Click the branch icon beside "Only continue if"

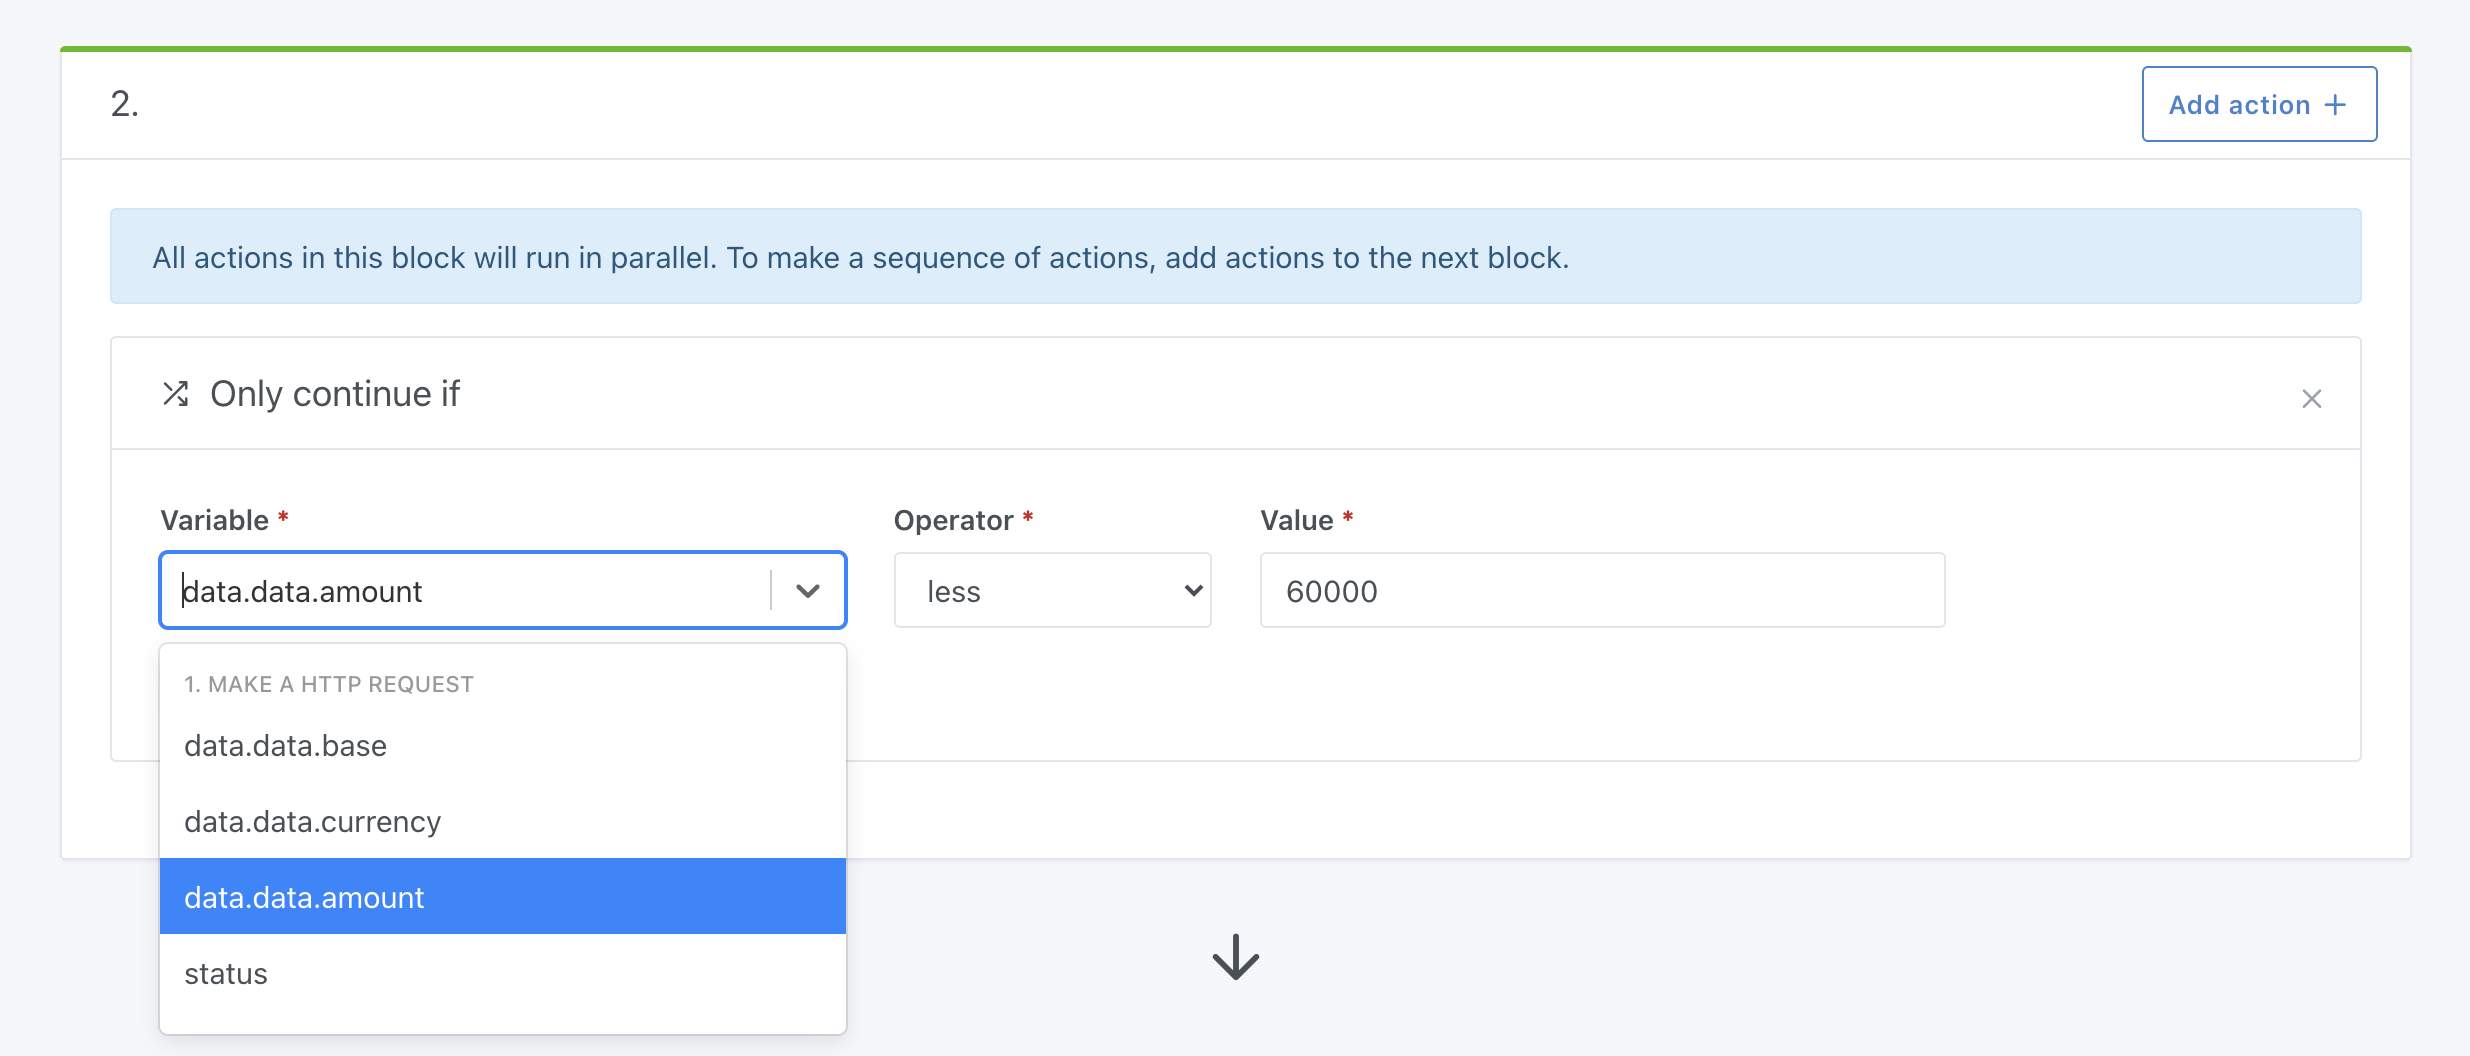point(176,393)
